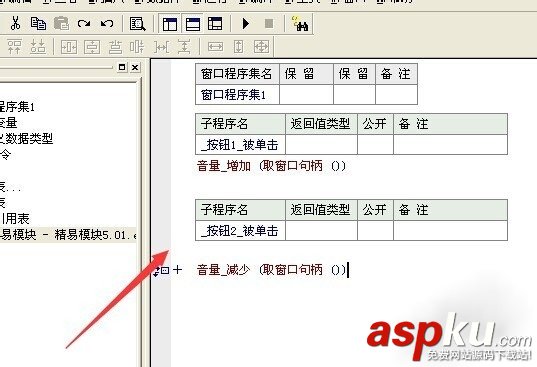Toggle the 公开 cell in _按钮2_被单击 row
Screen dimensions: 537x367
[x=375, y=230]
